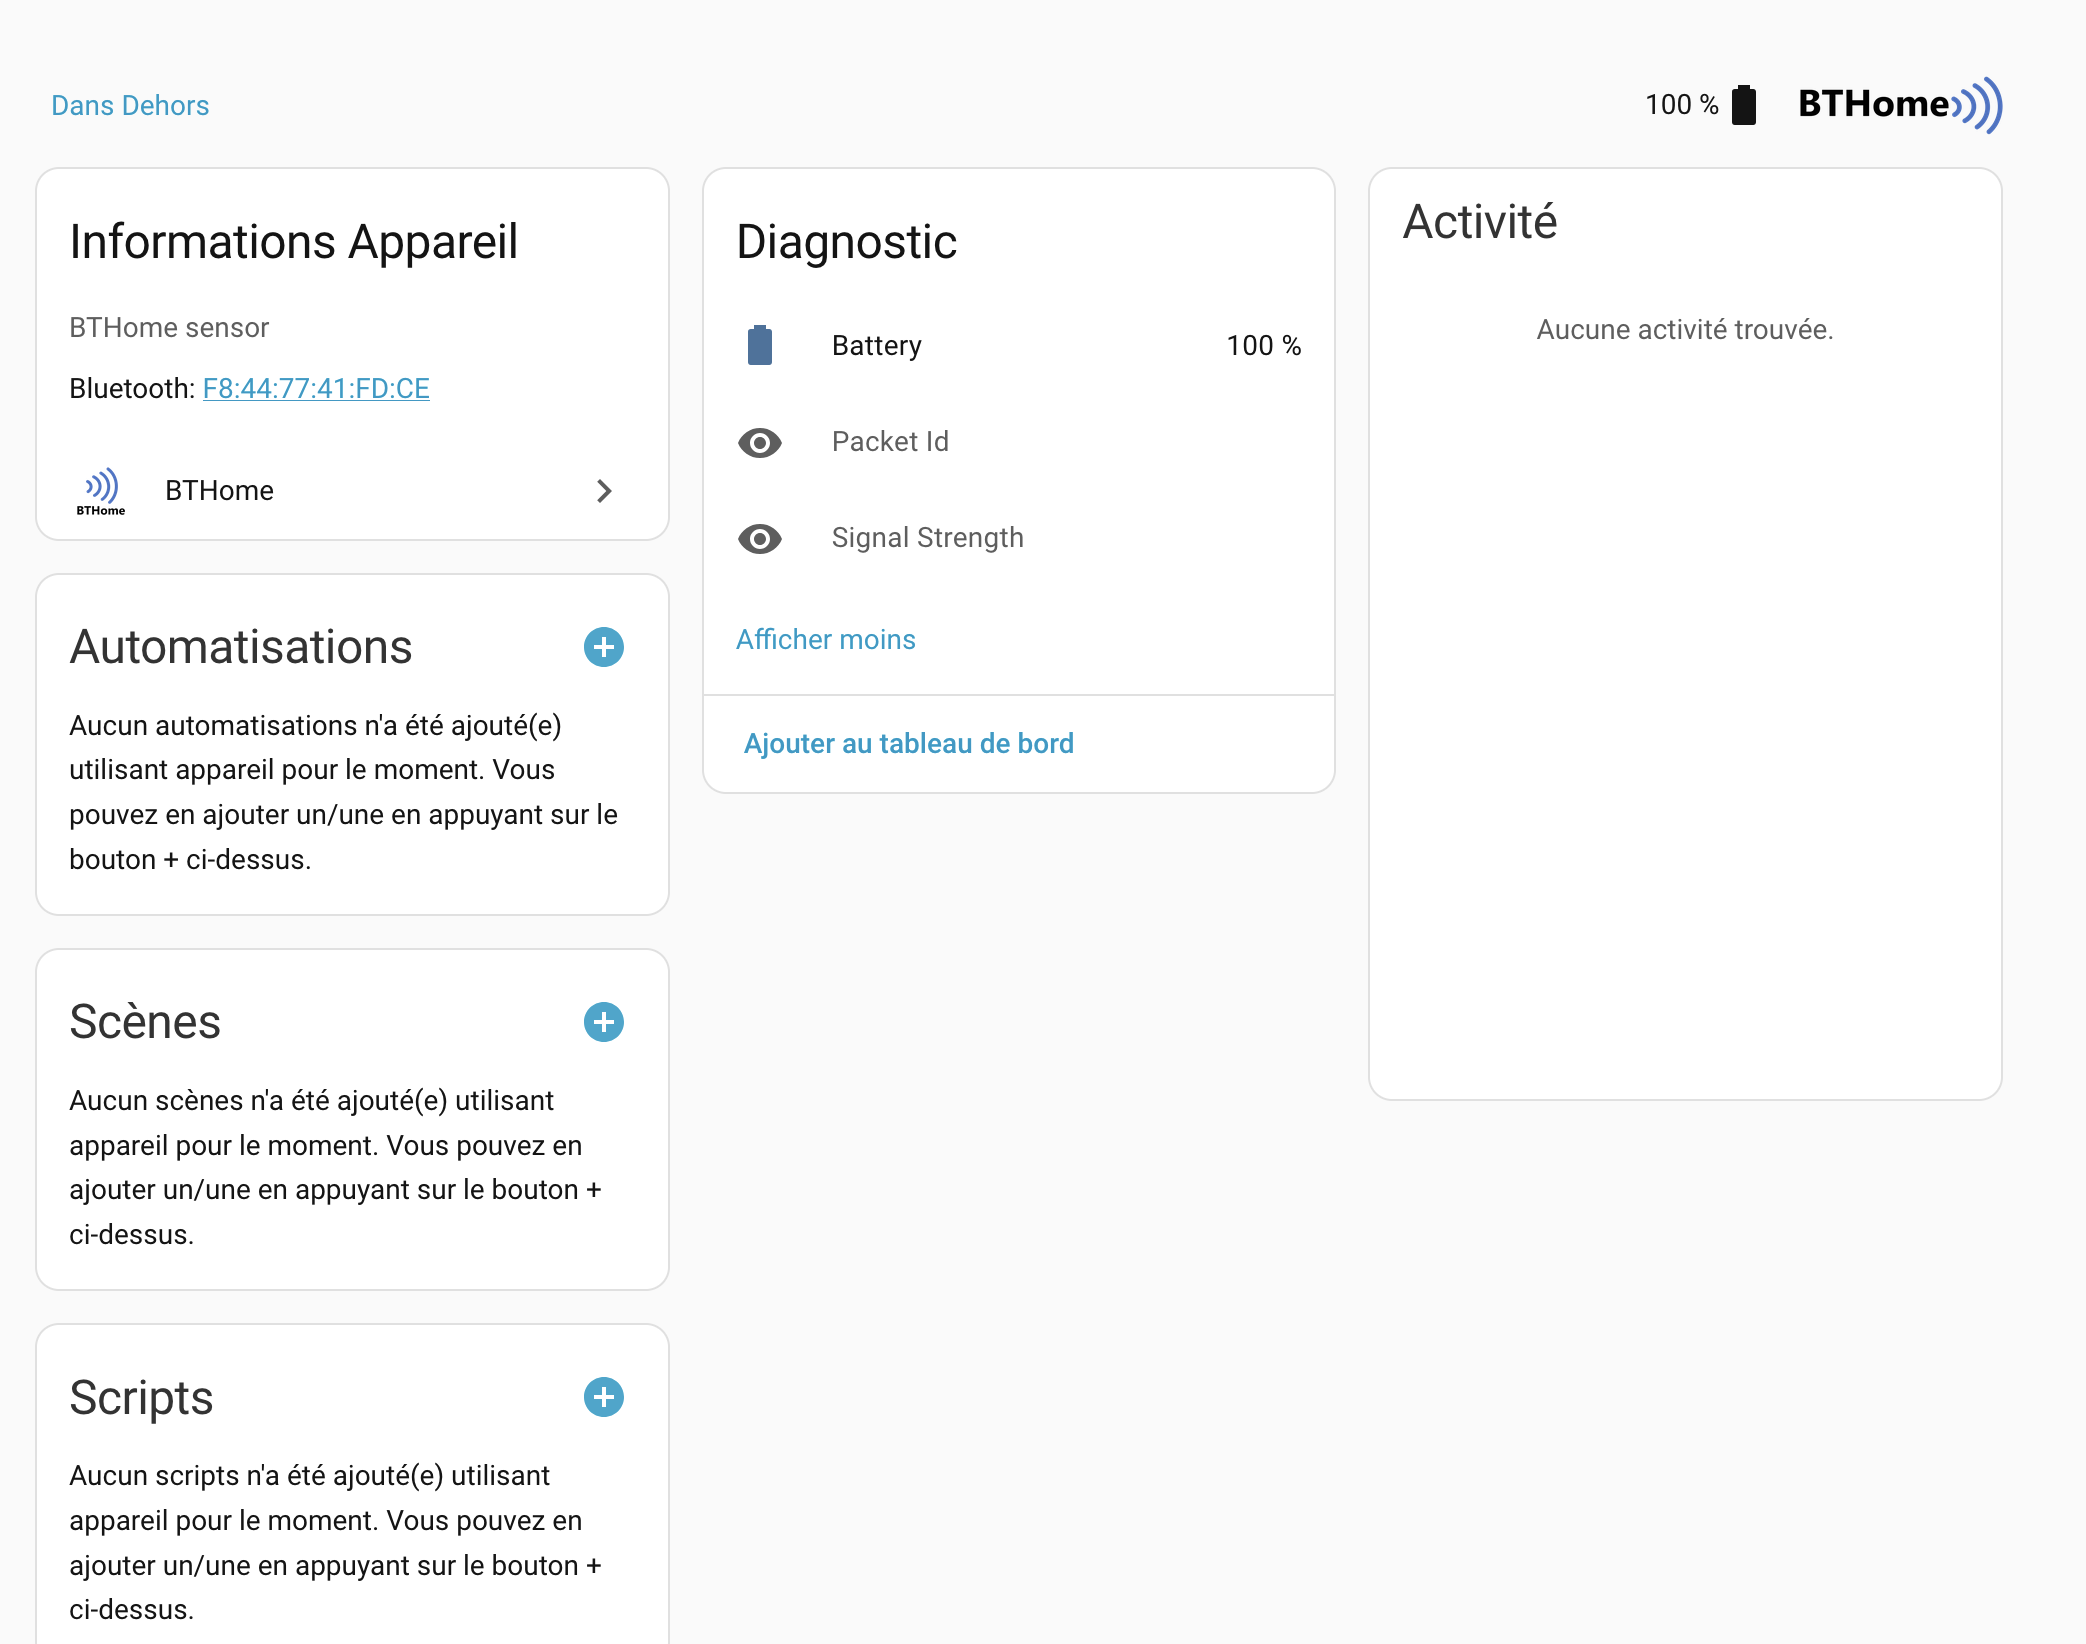2086x1644 pixels.
Task: Open the Signal Strength entity row
Action: coord(927,538)
